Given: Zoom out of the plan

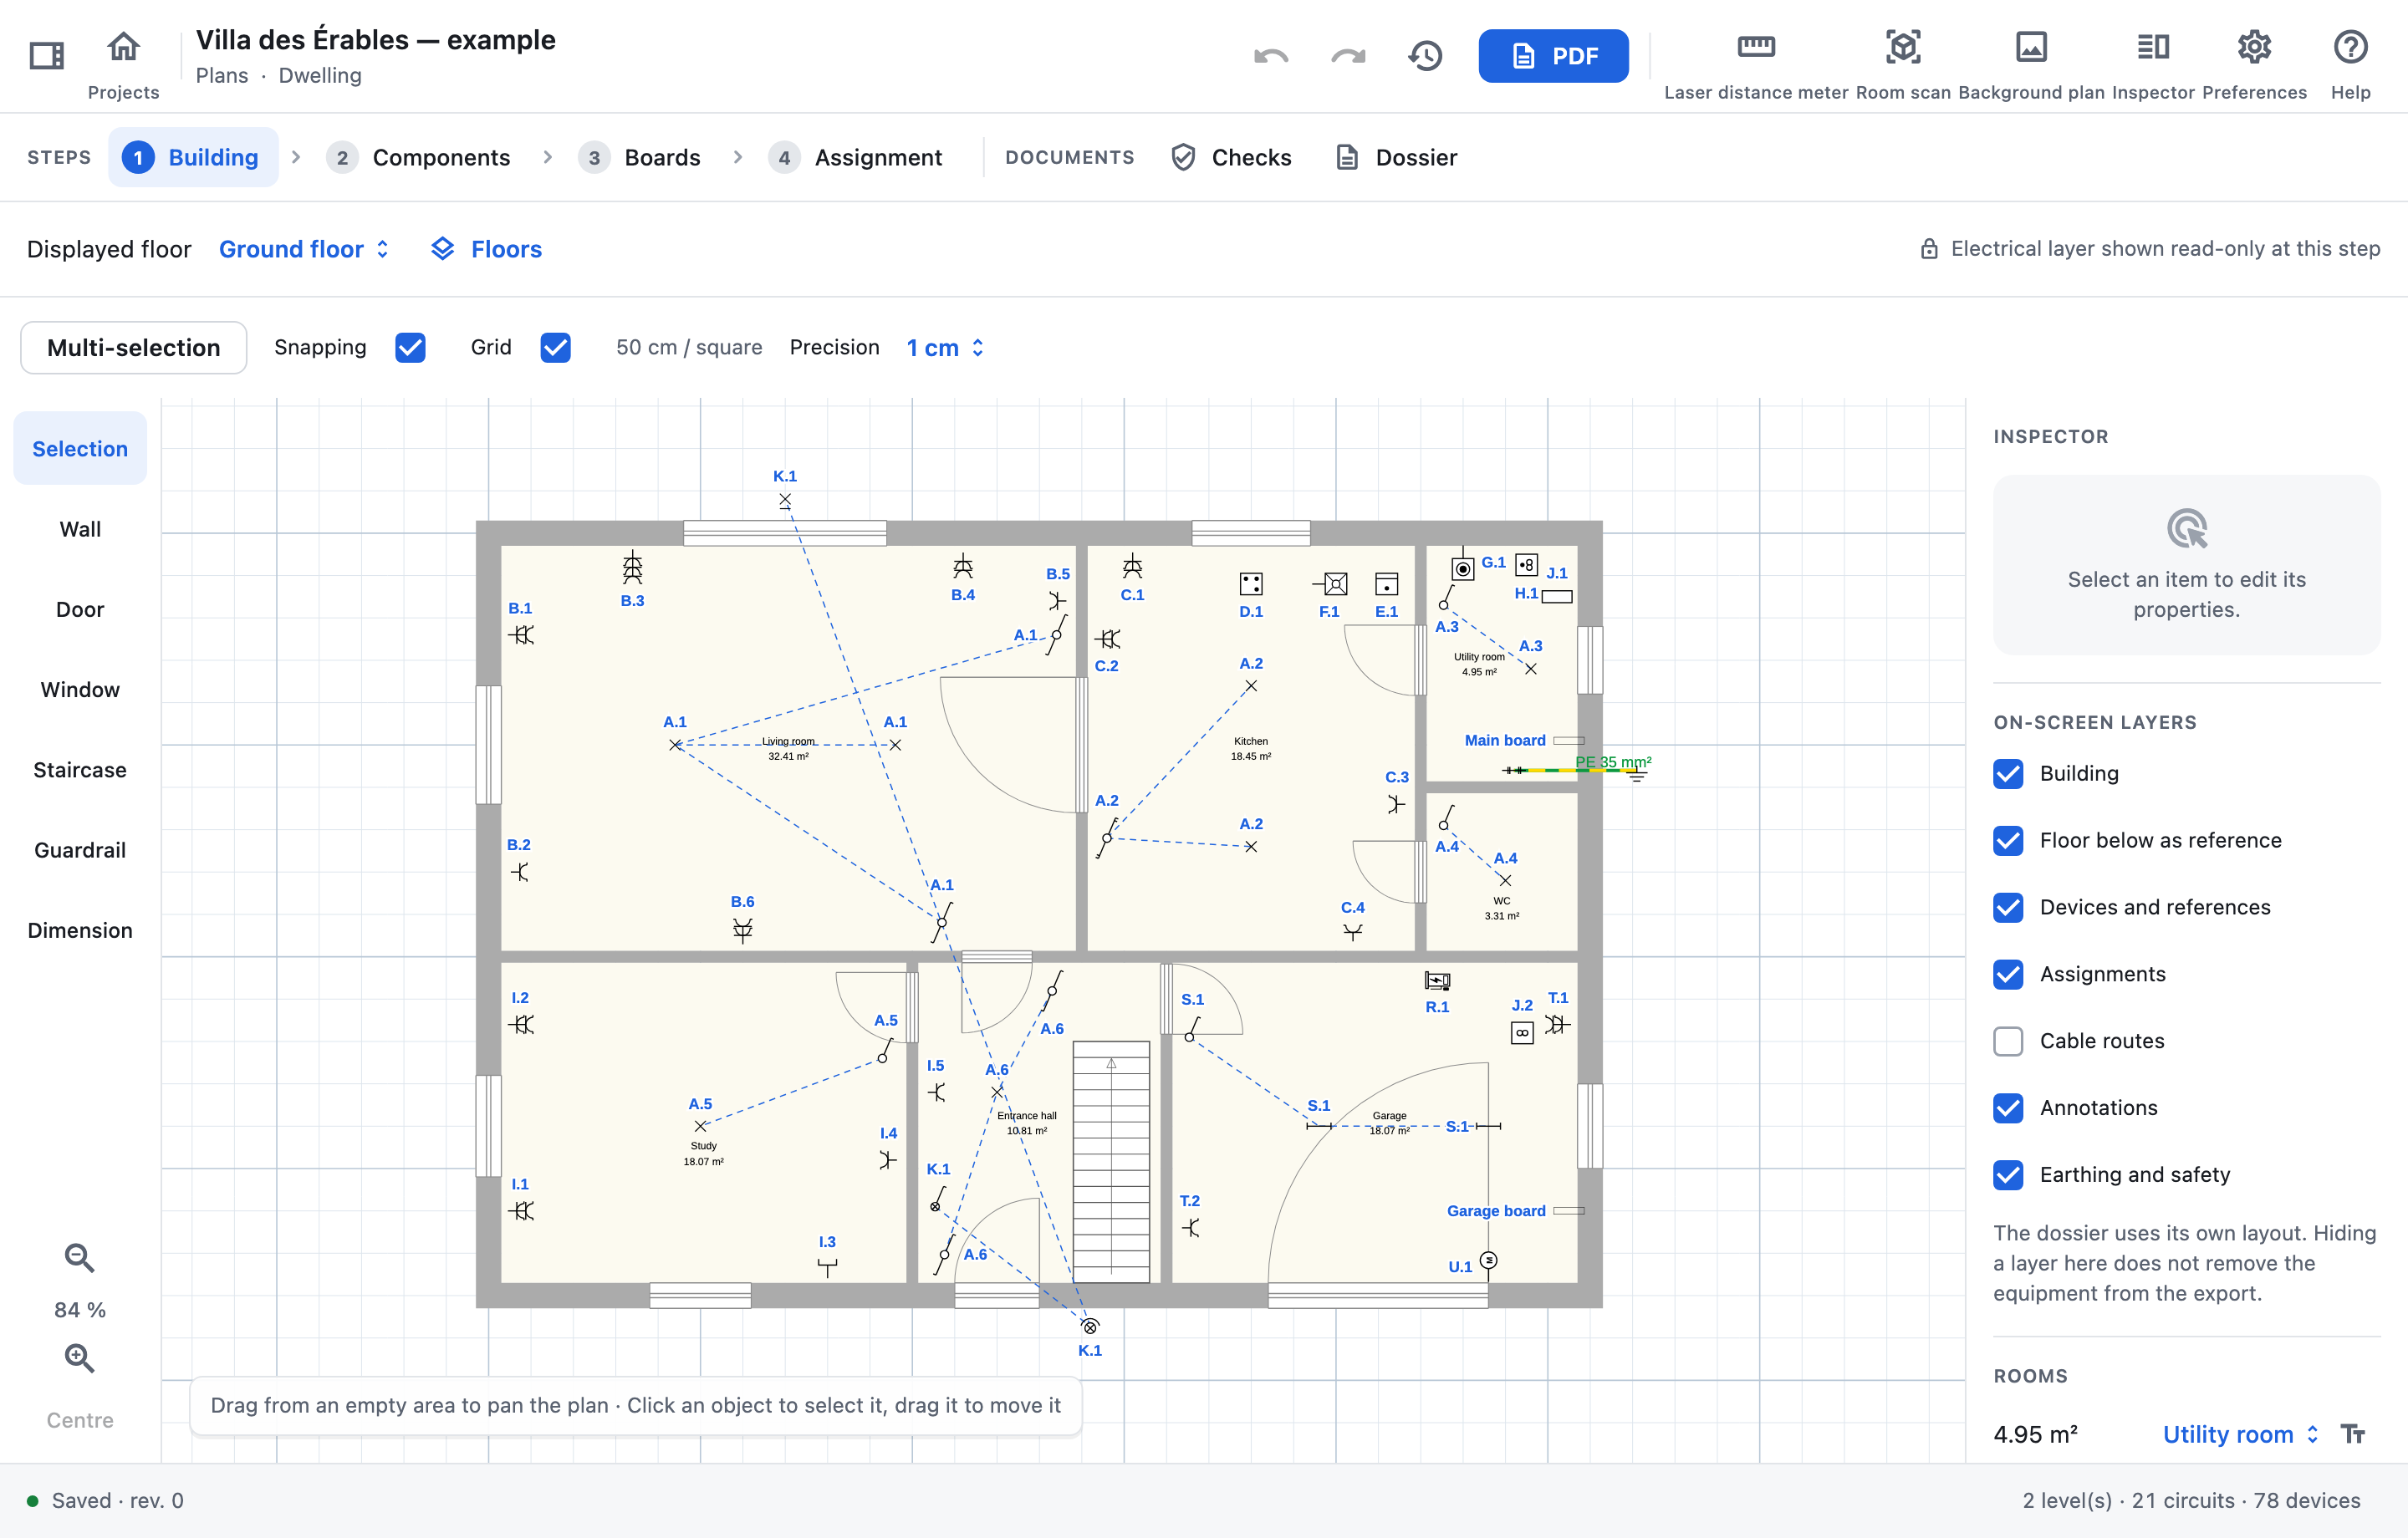Looking at the screenshot, I should tap(80, 1257).
